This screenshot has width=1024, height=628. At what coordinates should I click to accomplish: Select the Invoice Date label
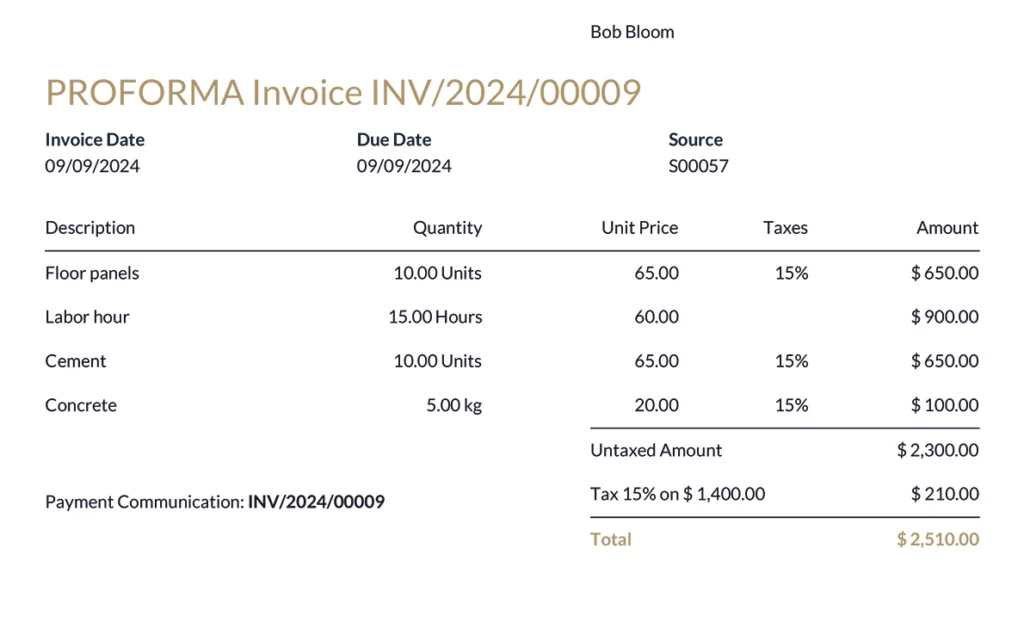pyautogui.click(x=95, y=140)
